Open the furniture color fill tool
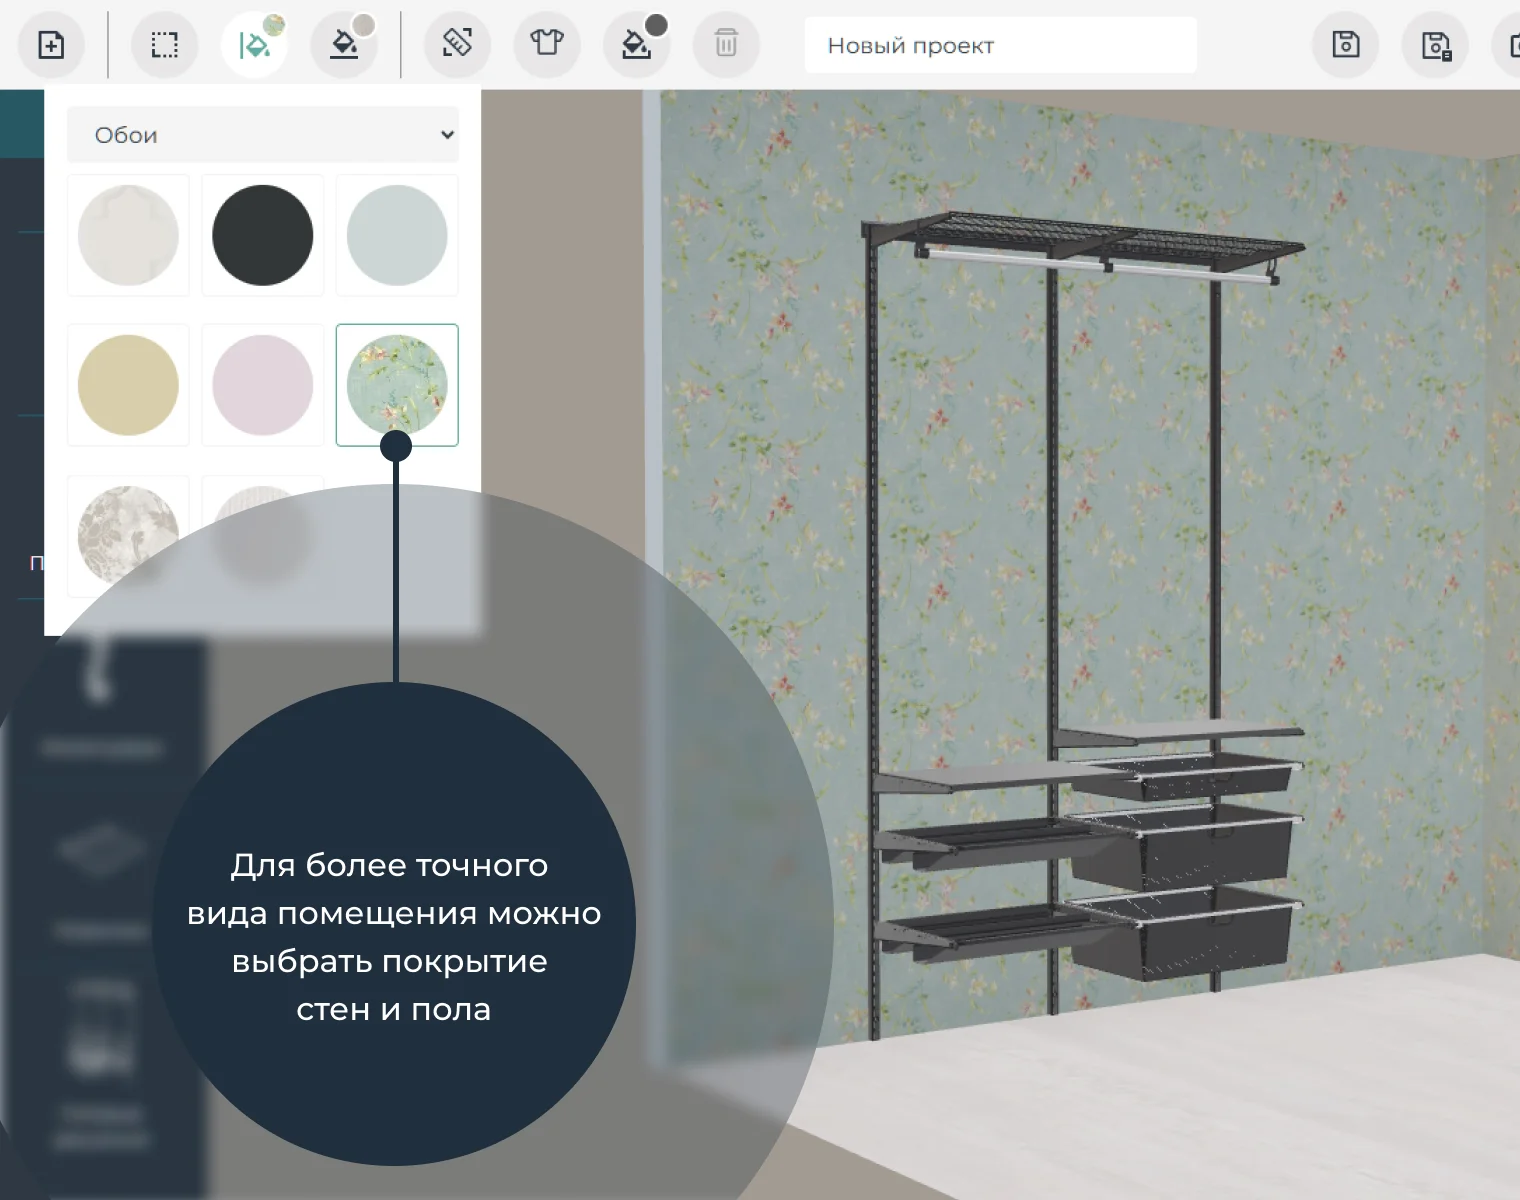 [x=636, y=45]
